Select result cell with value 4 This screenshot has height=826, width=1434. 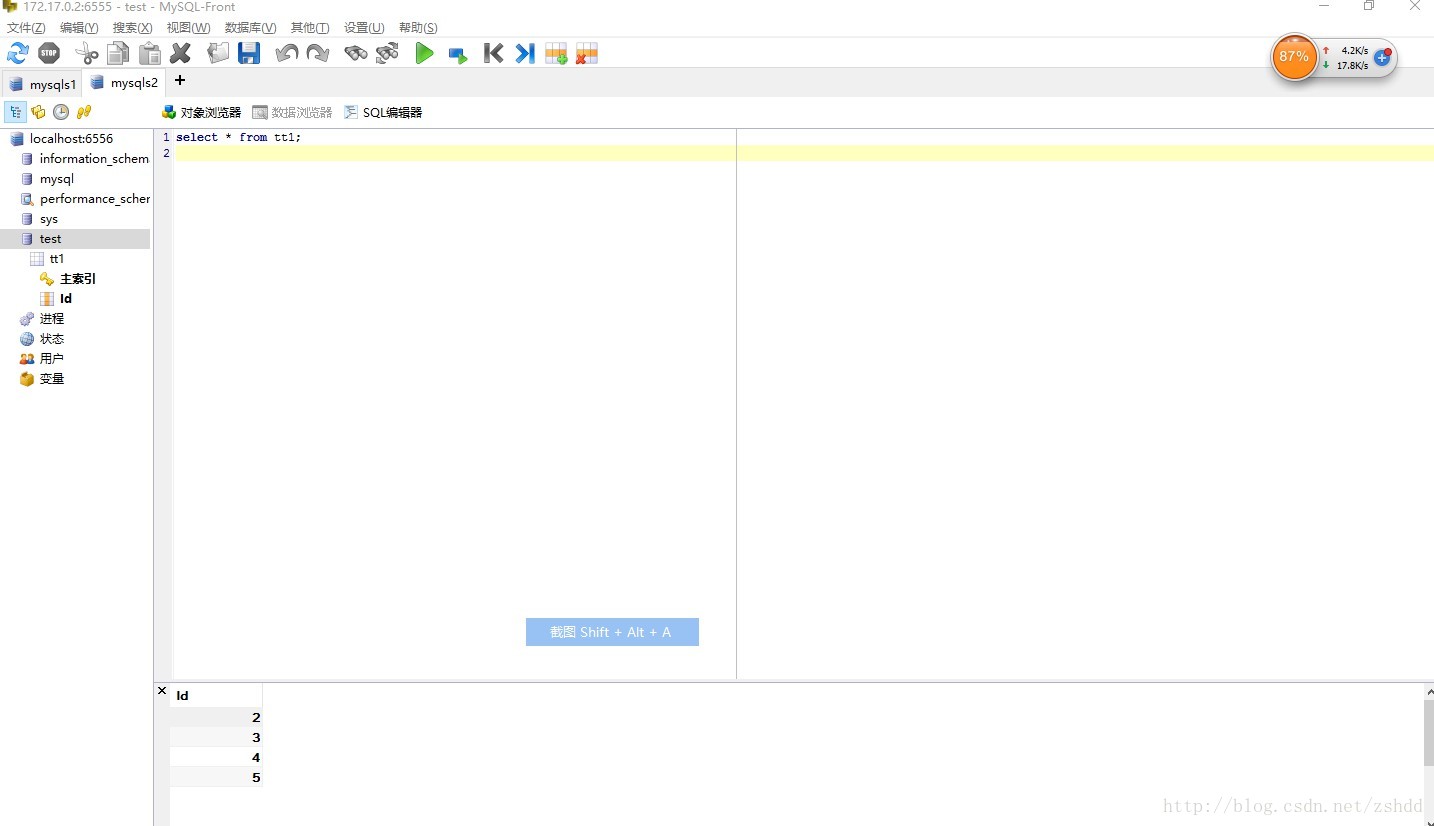(x=216, y=757)
